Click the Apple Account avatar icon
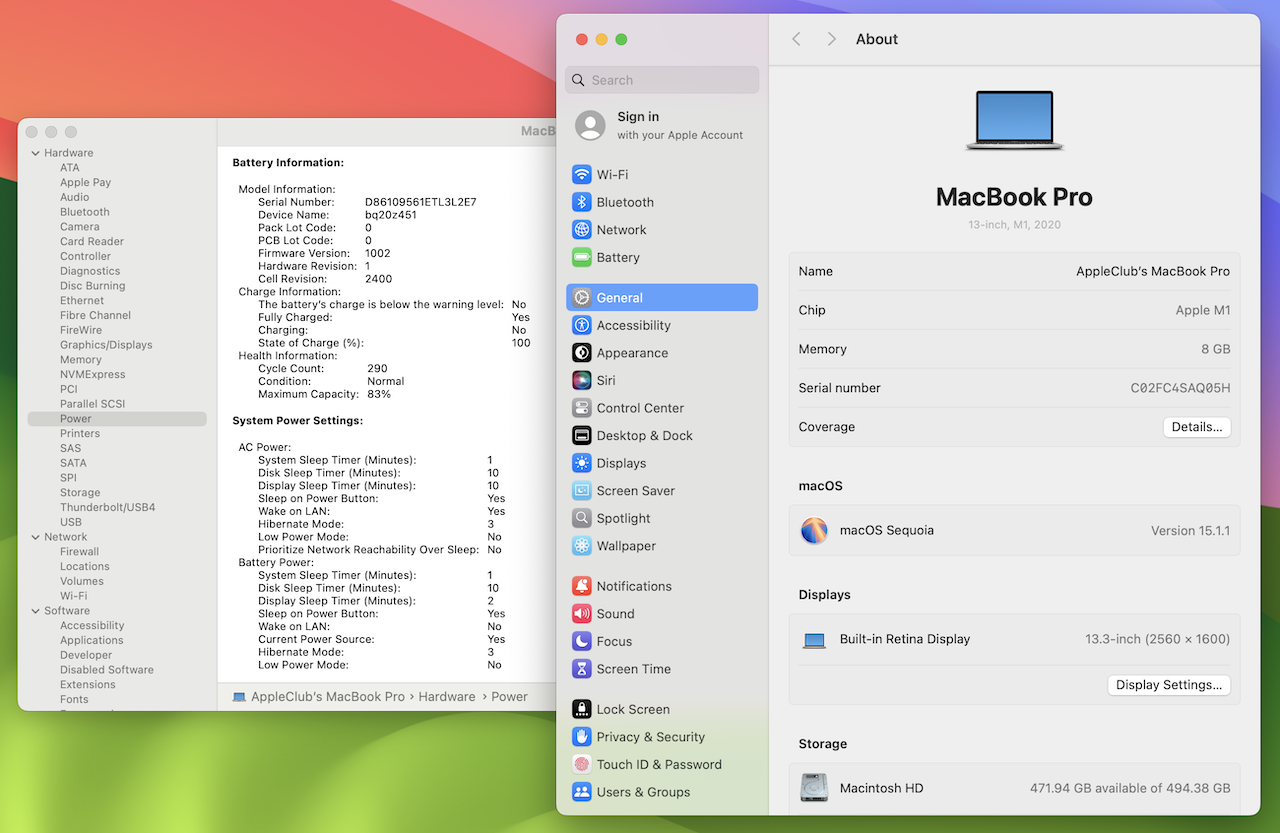The width and height of the screenshot is (1280, 833). coord(590,125)
